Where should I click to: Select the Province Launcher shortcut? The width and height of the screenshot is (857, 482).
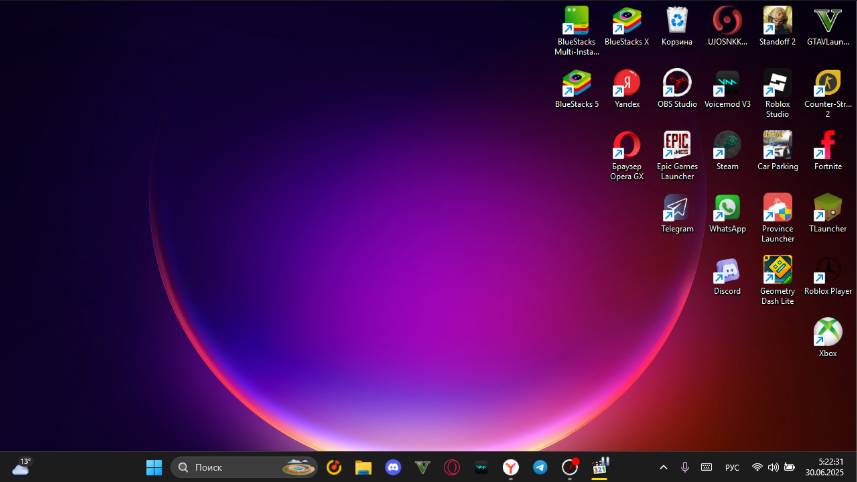pos(778,218)
